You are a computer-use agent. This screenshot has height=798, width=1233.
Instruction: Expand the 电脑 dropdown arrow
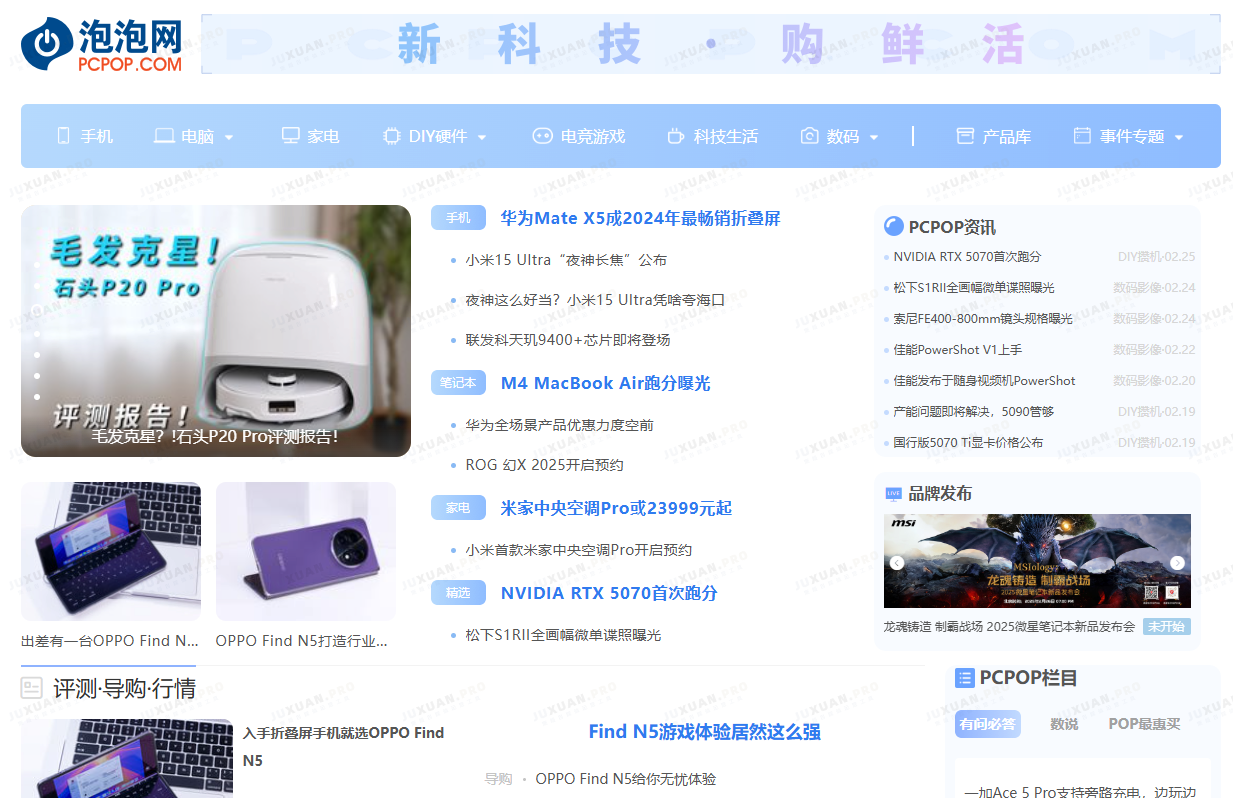coord(229,137)
